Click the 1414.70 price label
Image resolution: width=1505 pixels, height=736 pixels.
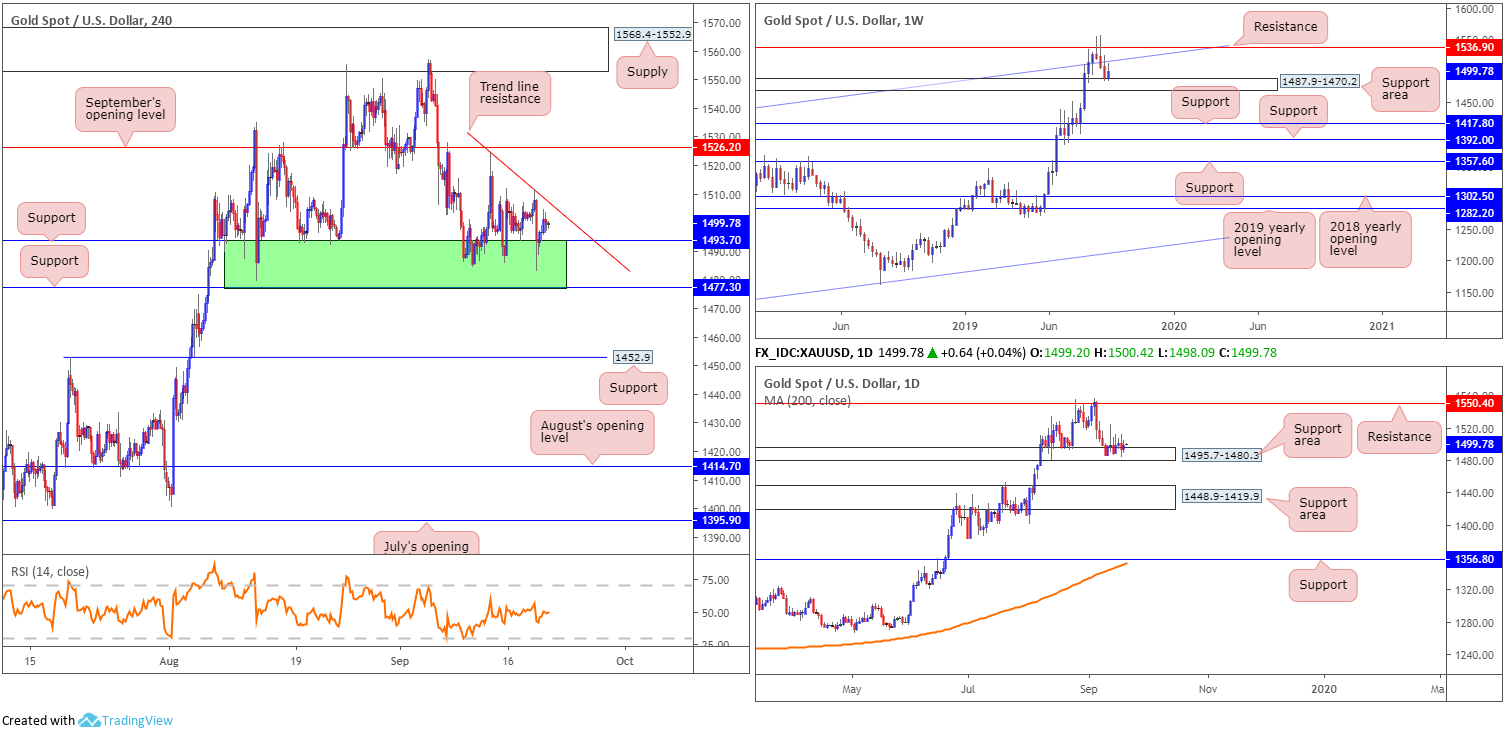pyautogui.click(x=719, y=466)
